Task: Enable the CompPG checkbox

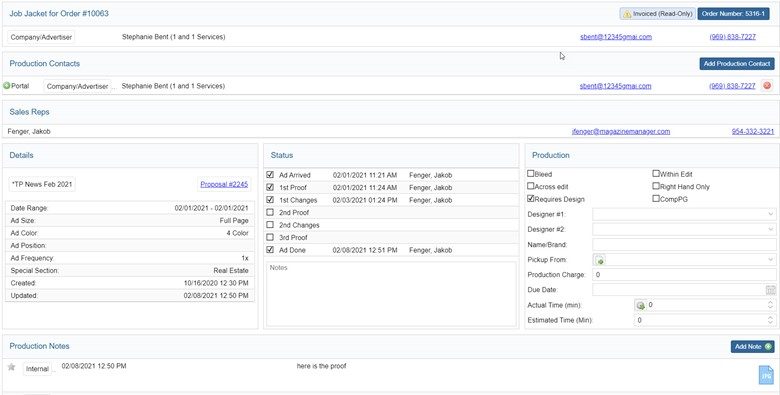Action: [656, 198]
